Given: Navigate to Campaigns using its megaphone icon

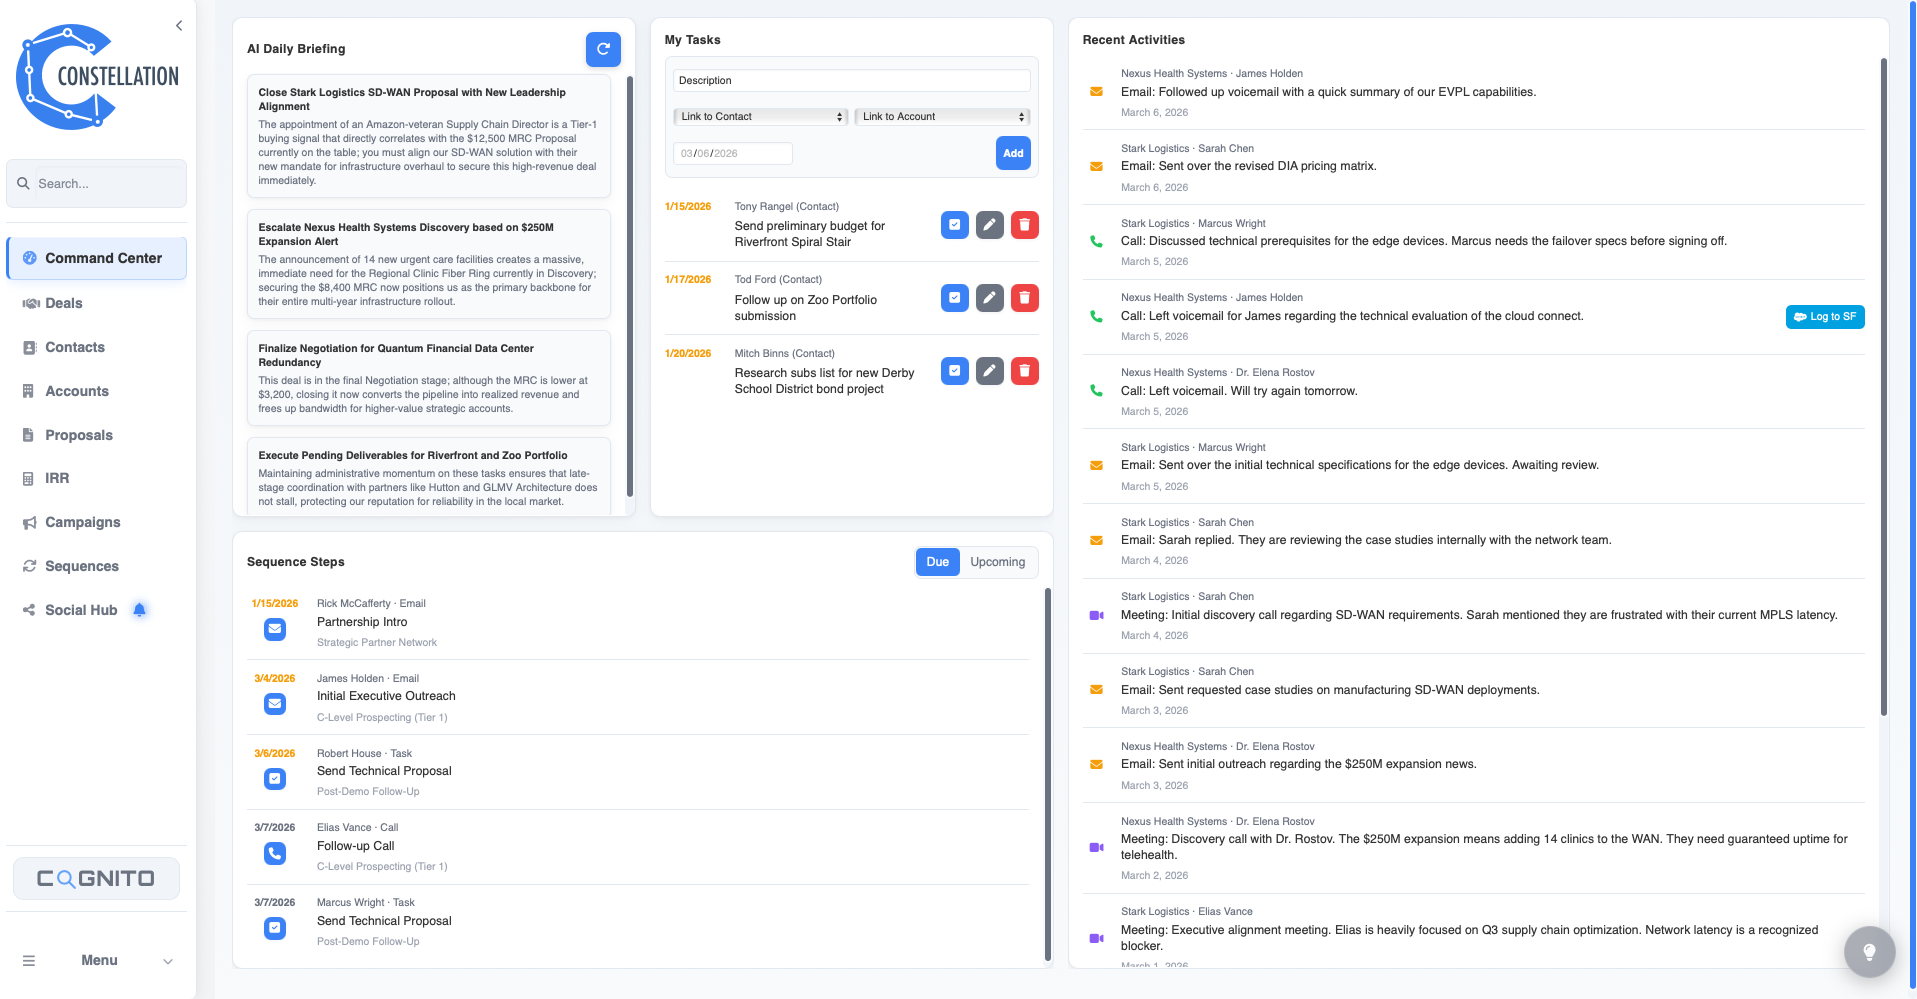Looking at the screenshot, I should [x=30, y=522].
